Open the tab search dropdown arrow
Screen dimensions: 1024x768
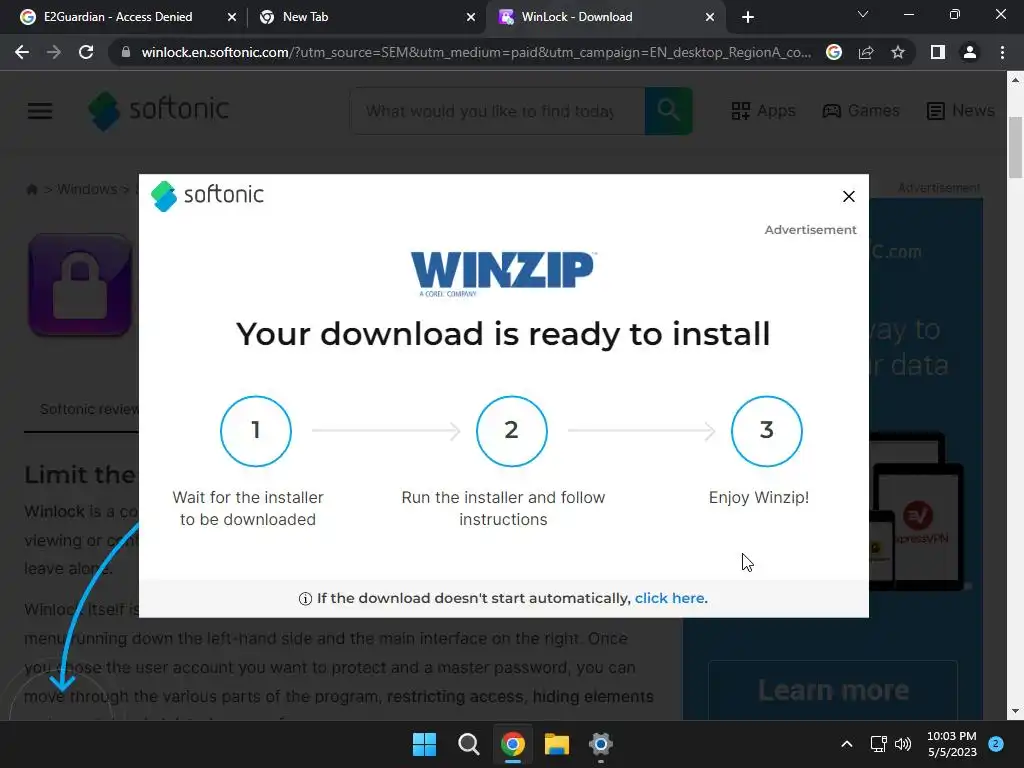tap(863, 14)
